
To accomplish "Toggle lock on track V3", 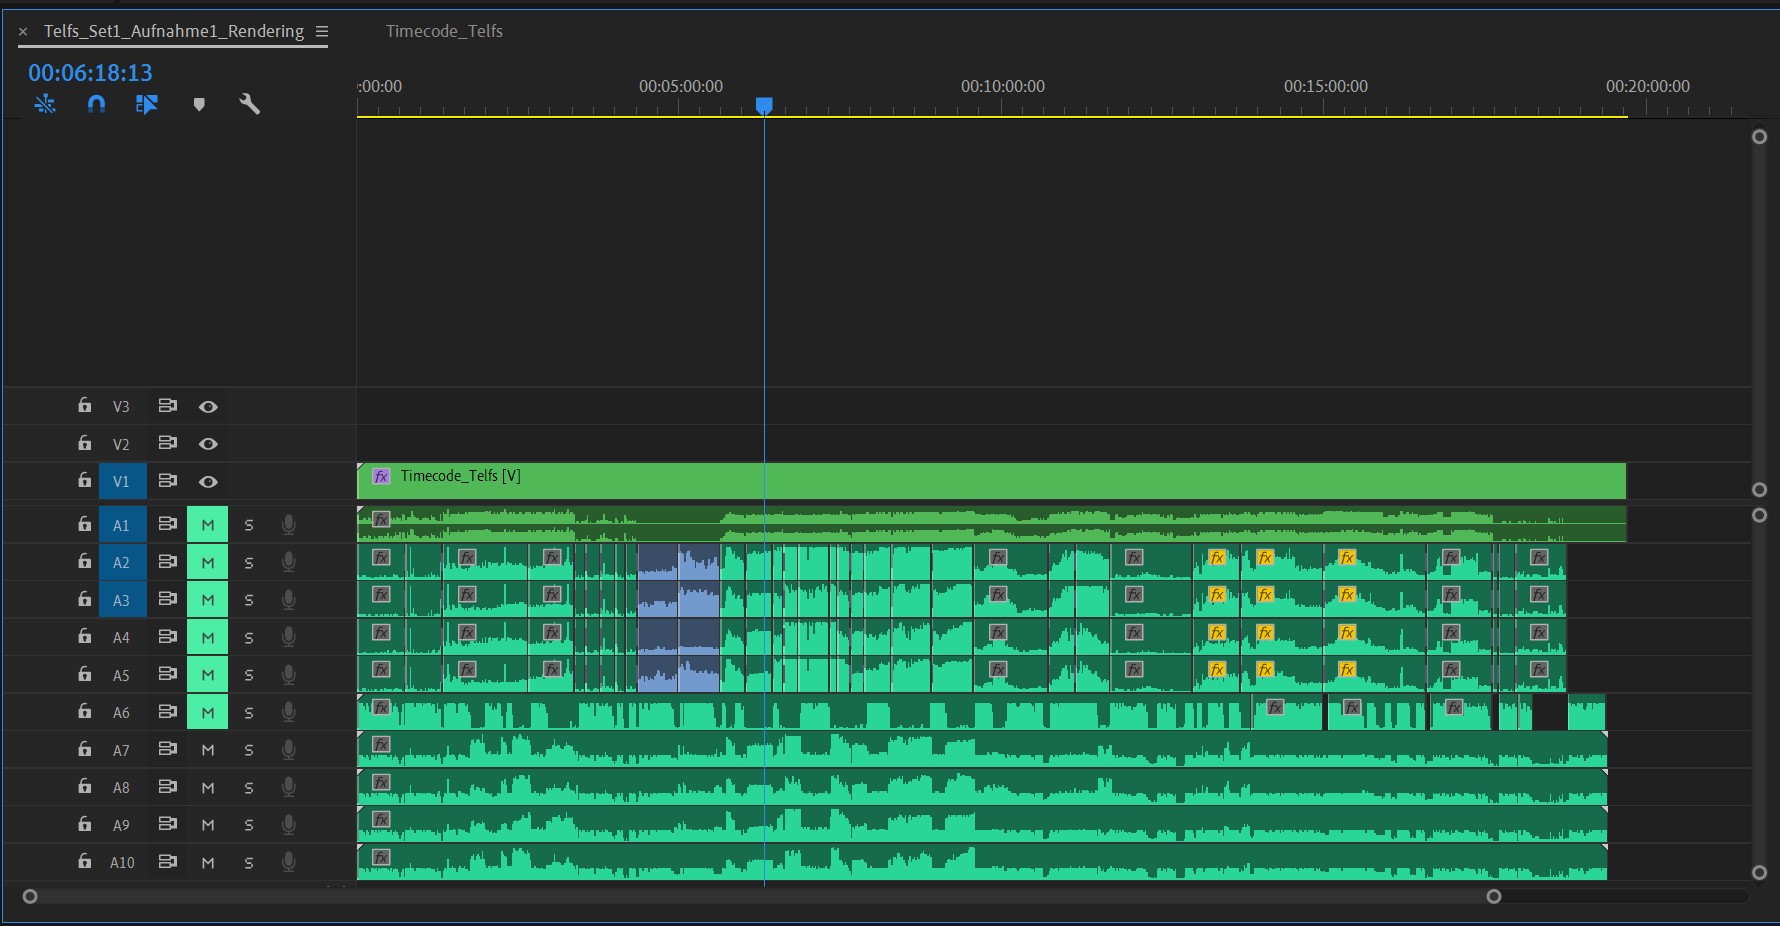I will tap(85, 405).
